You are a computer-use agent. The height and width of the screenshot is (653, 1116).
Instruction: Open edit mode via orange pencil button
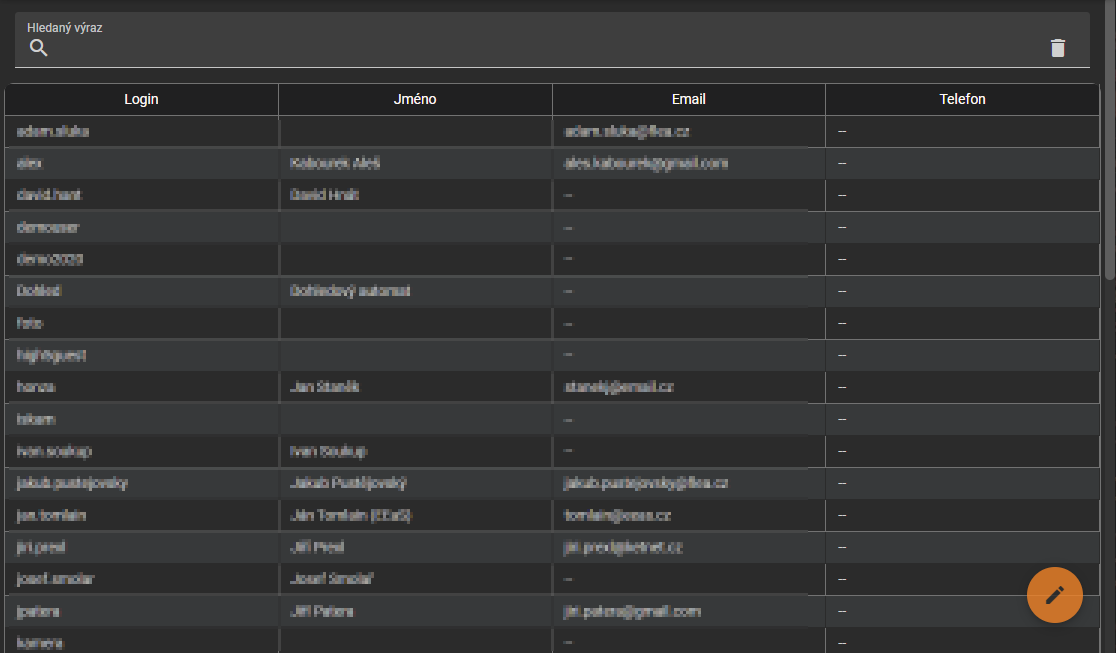click(1054, 595)
